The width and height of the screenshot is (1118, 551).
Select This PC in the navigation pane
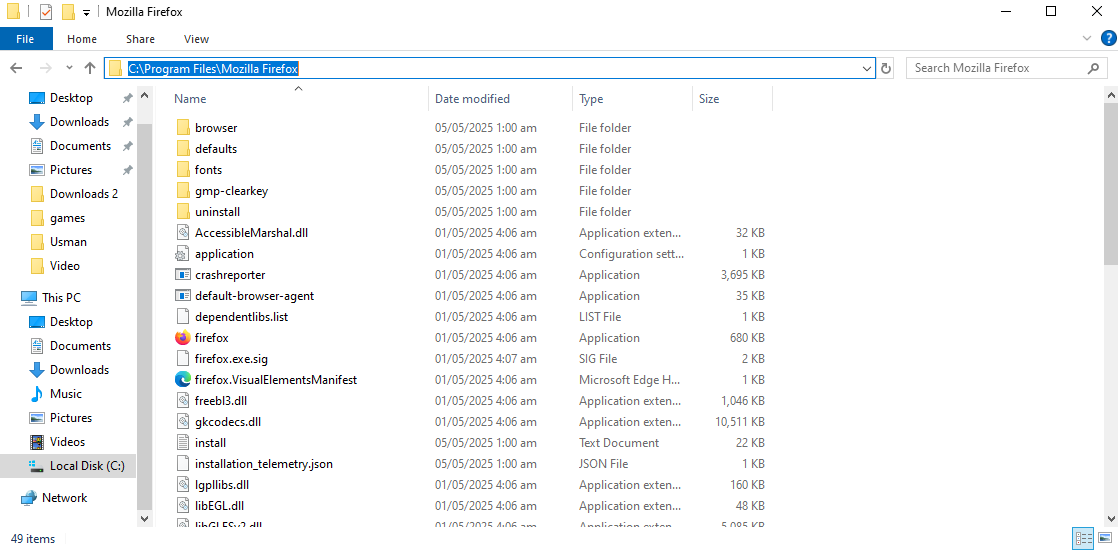tap(61, 298)
